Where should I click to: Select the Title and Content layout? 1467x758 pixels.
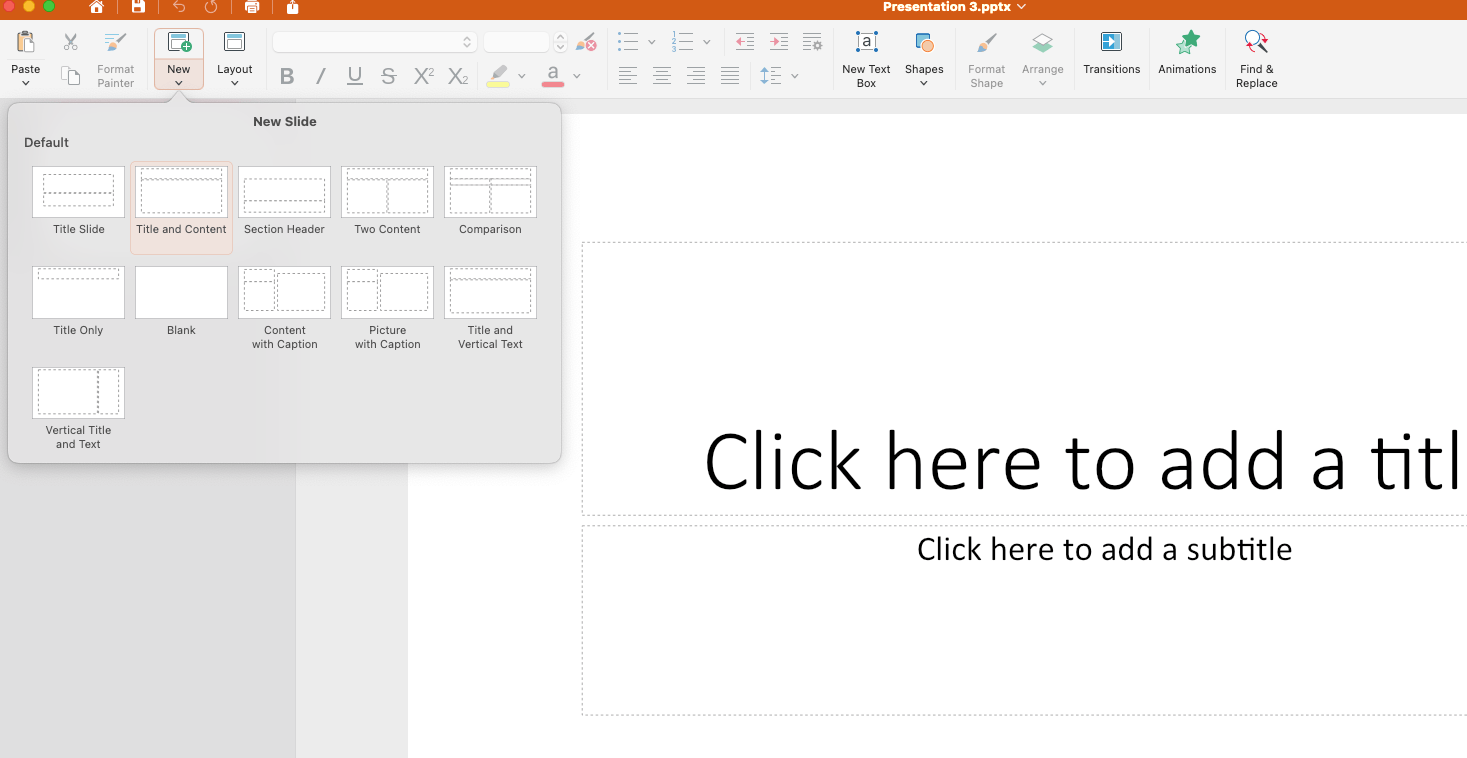point(181,192)
